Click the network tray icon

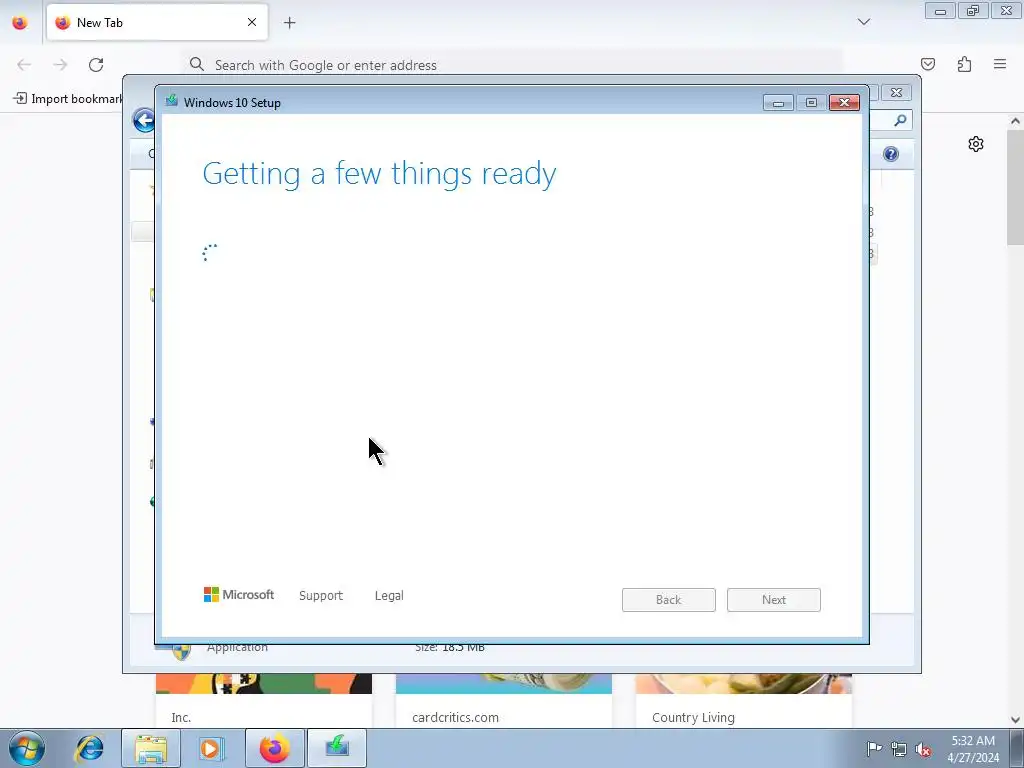pos(899,749)
